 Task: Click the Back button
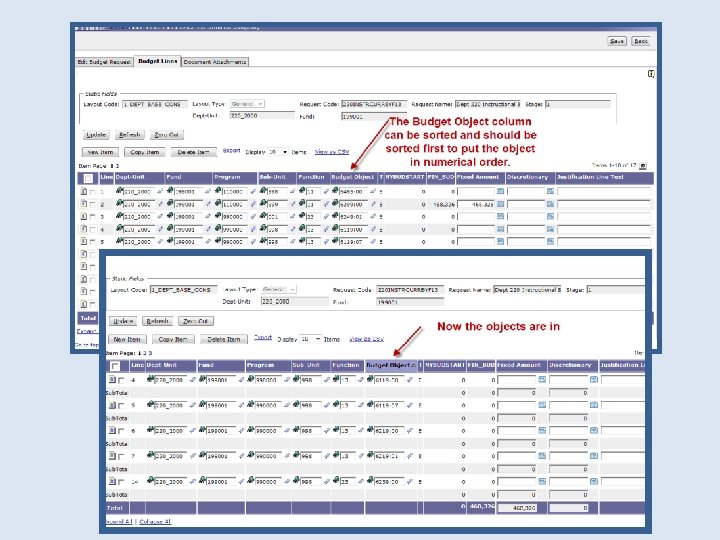(641, 41)
